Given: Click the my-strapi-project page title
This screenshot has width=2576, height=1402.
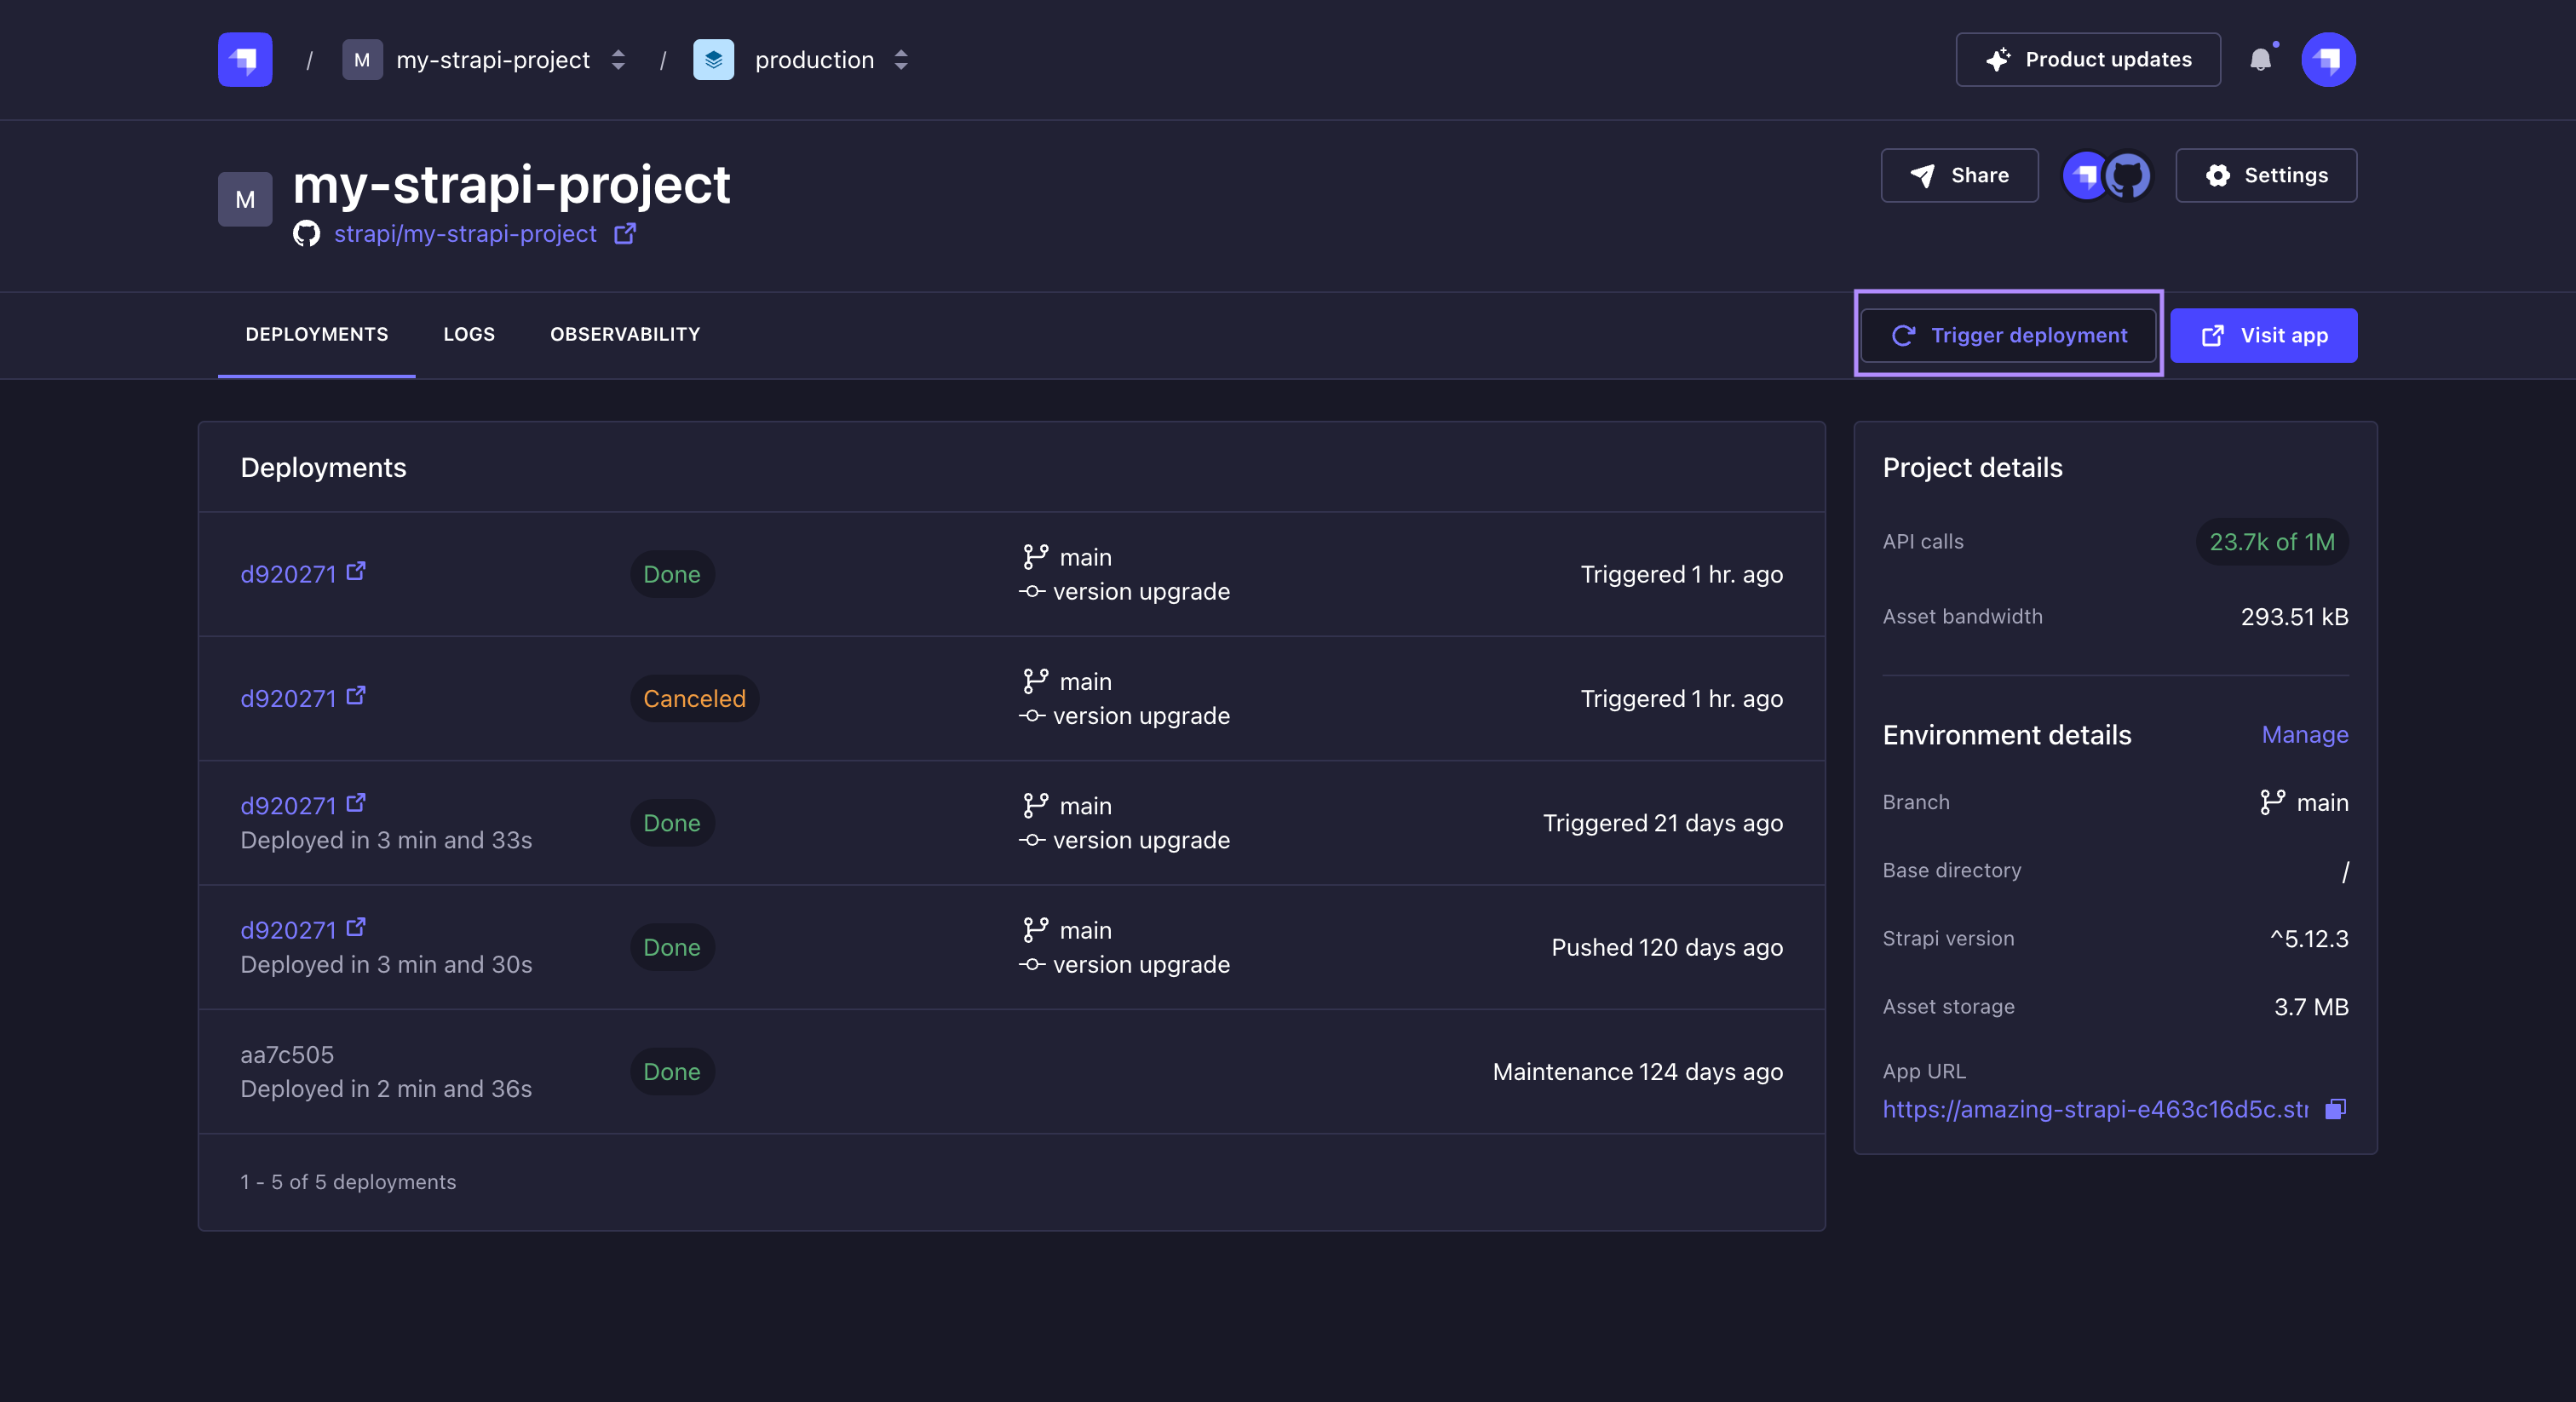Looking at the screenshot, I should tap(511, 184).
